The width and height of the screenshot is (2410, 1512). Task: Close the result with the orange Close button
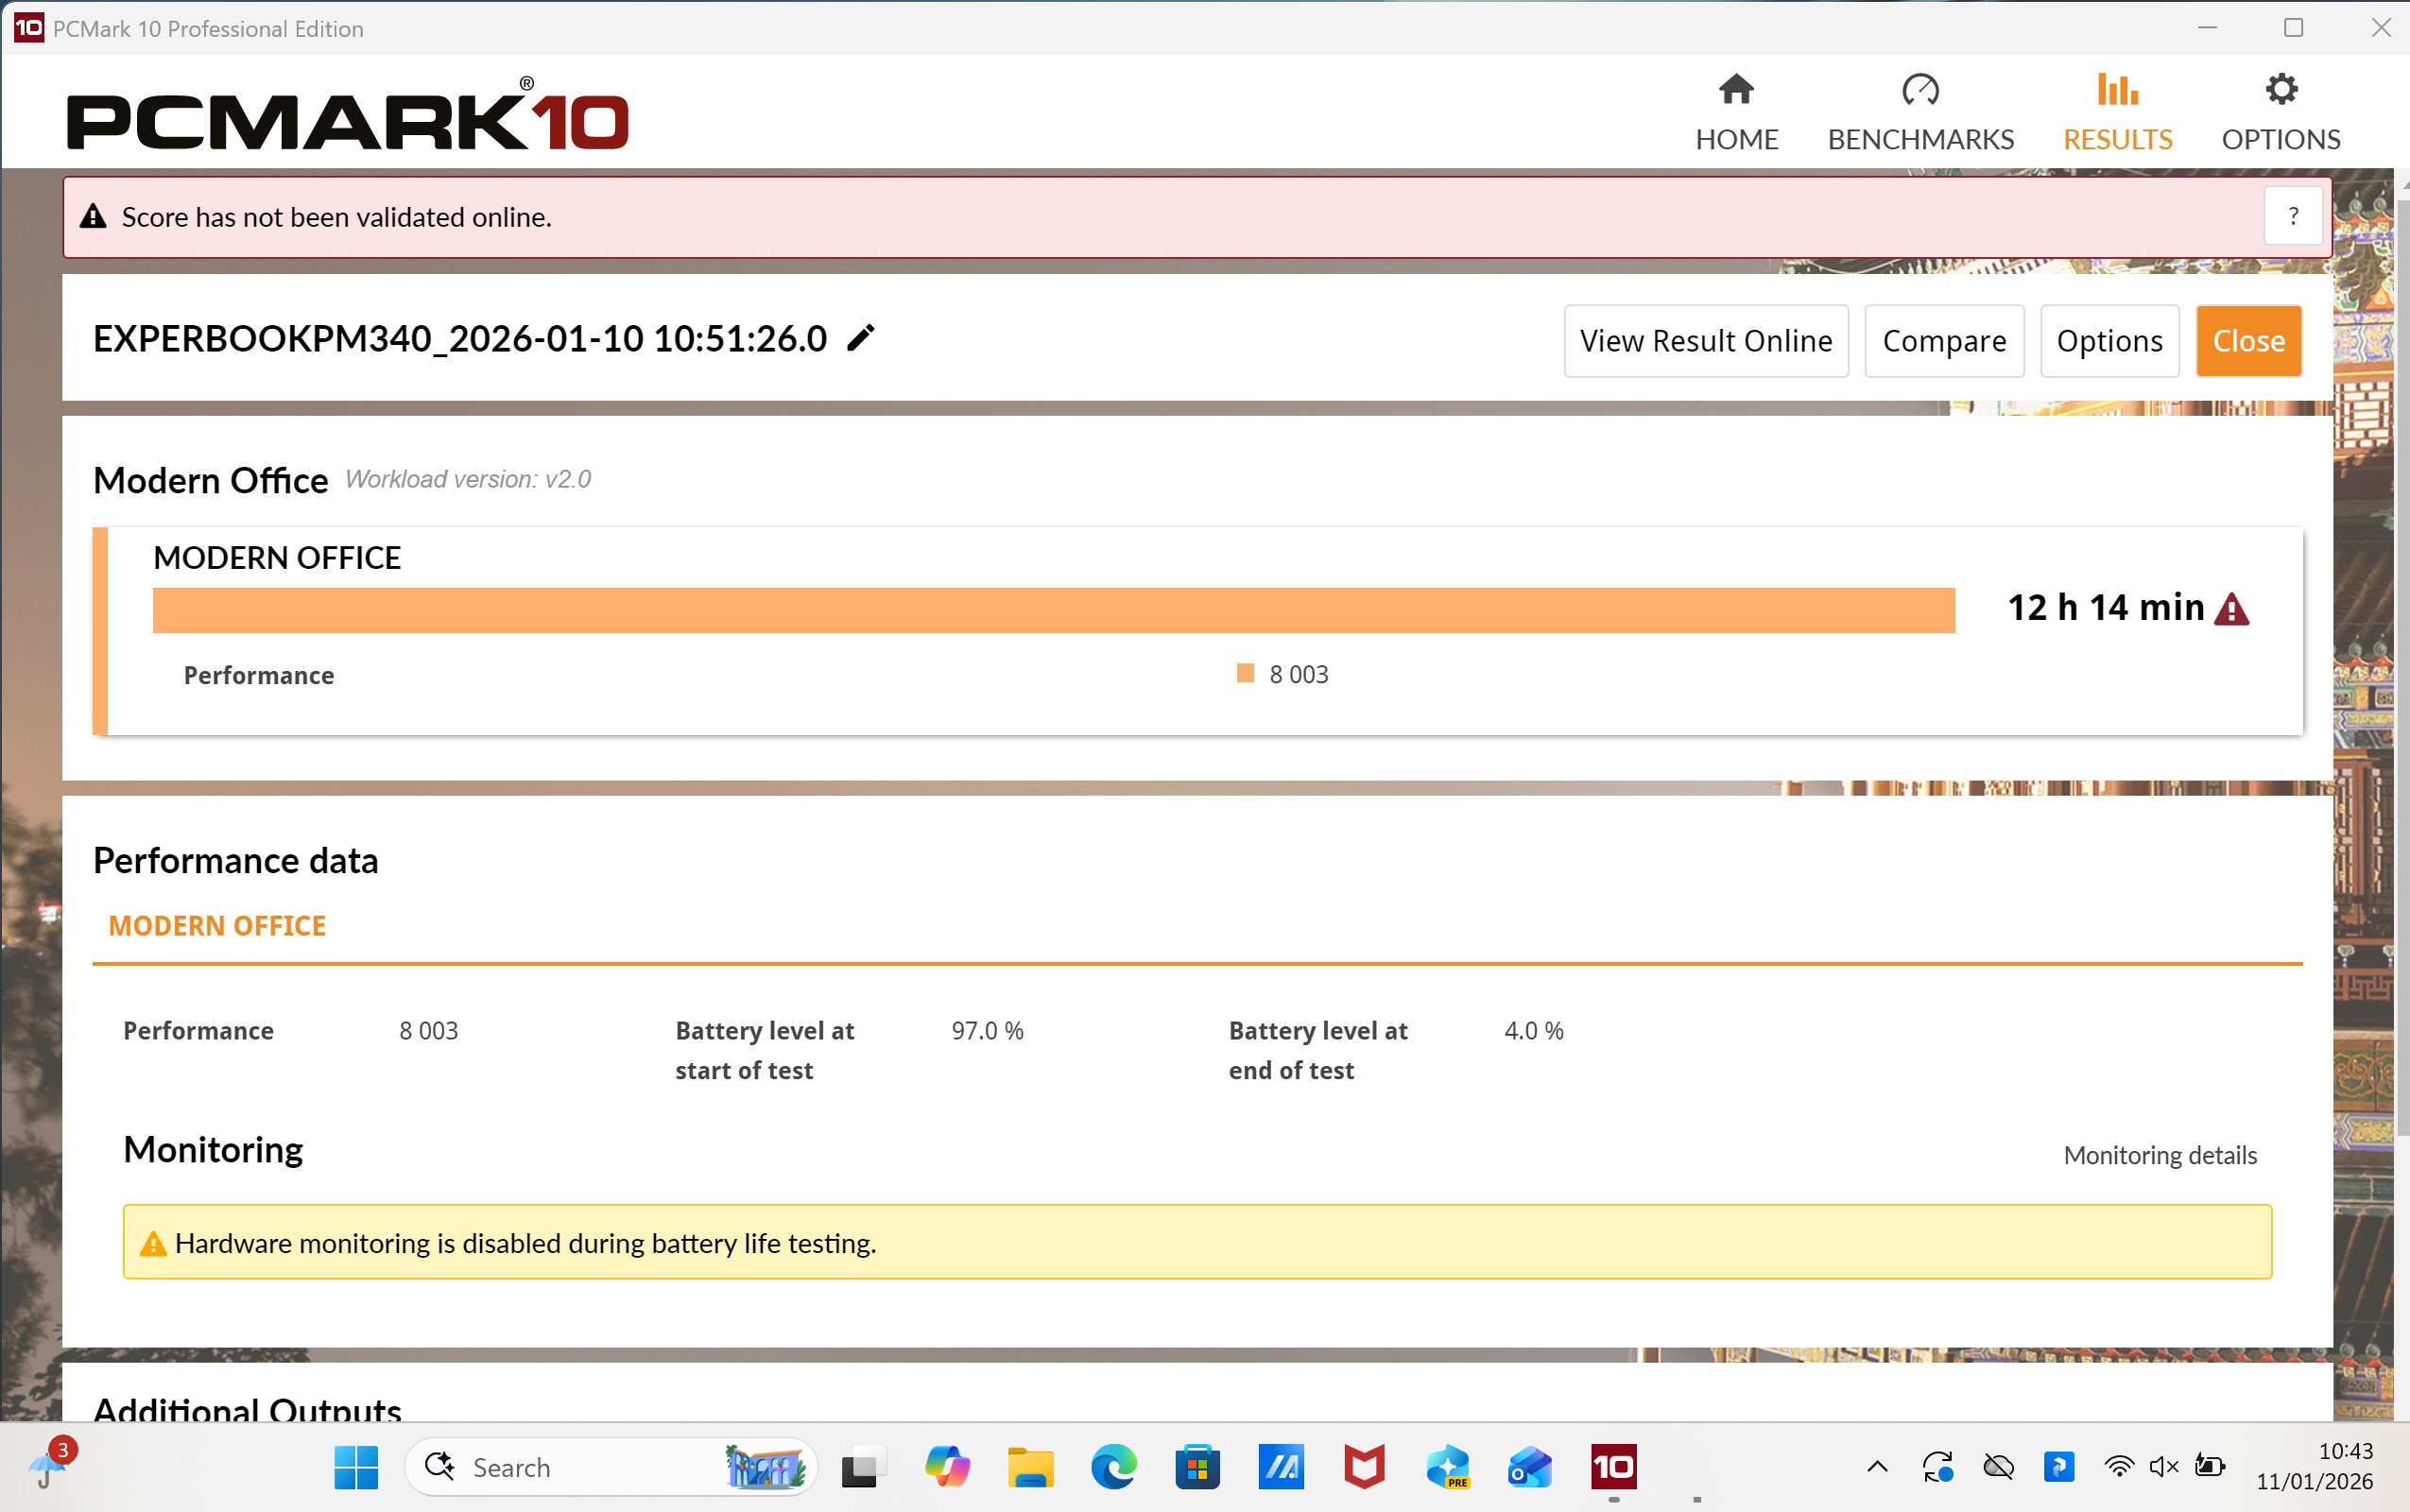coord(2248,341)
